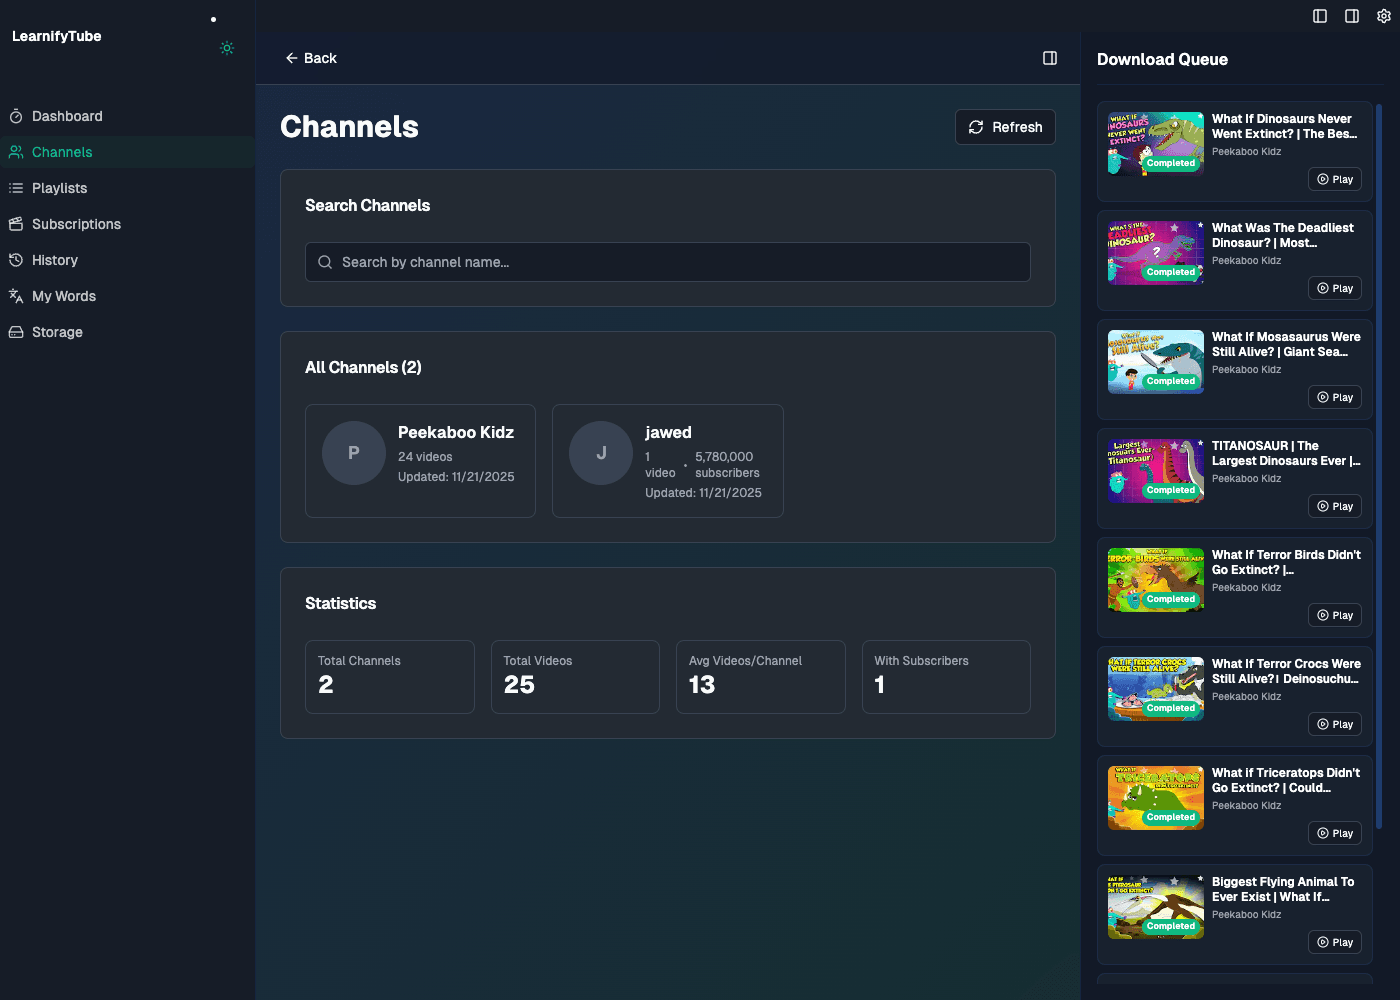The image size is (1400, 1000).
Task: Click the magnifier icon in the search bar
Action: (x=325, y=262)
